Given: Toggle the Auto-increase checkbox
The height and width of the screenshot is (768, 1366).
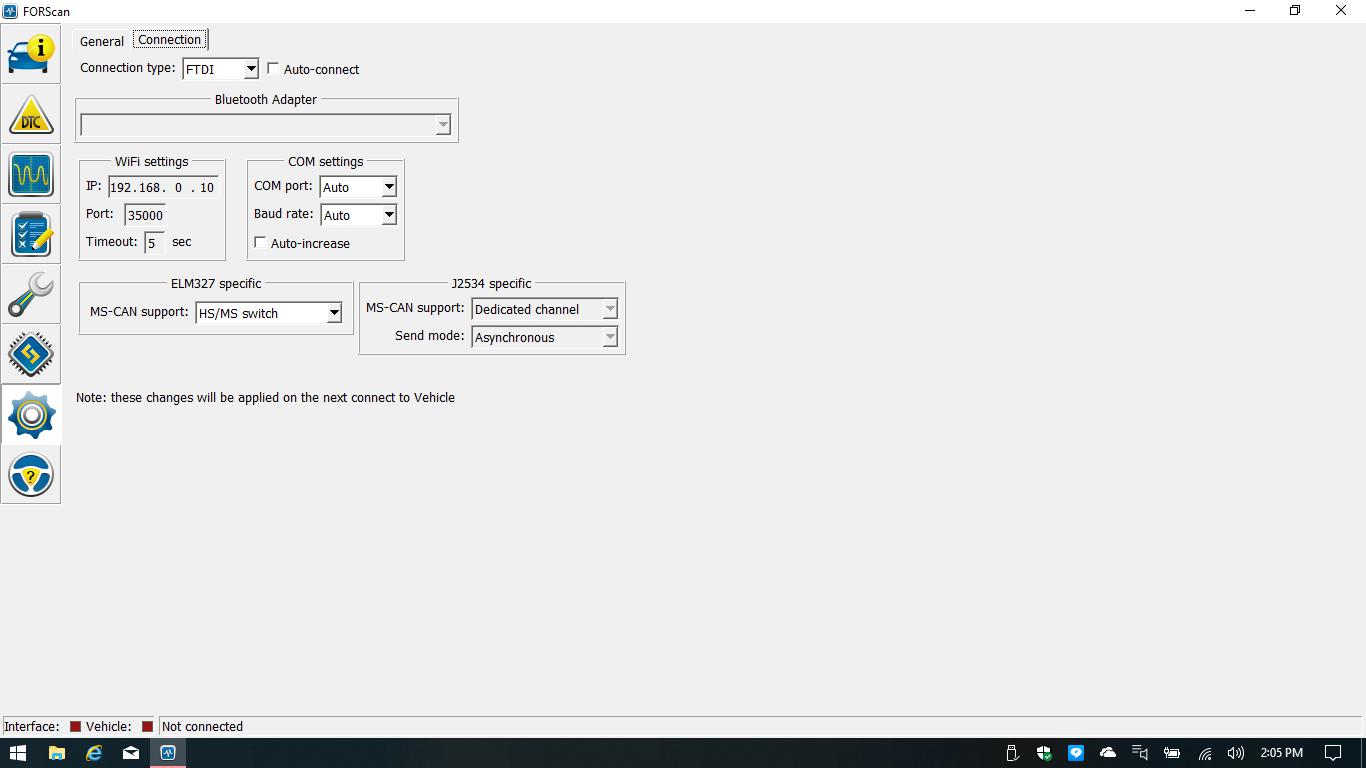Looking at the screenshot, I should coord(260,243).
